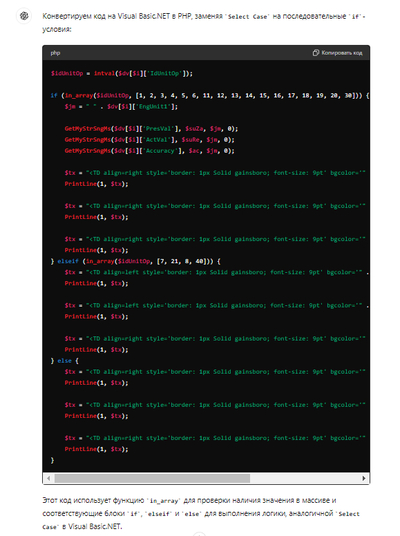400x536 pixels.
Task: Click empty scrollbar track right of thumb
Action: tap(304, 478)
